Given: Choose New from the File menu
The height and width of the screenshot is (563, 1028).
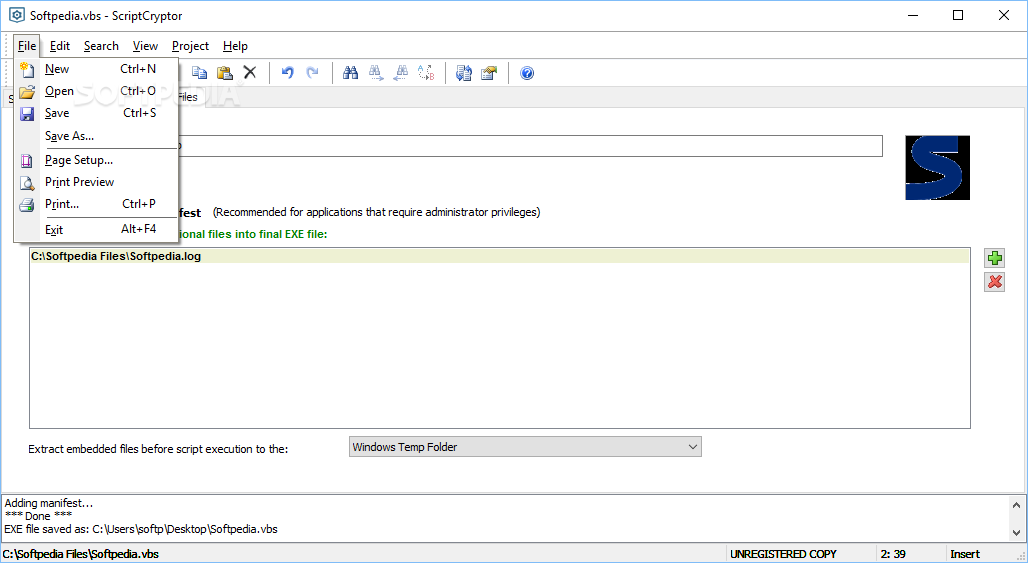Looking at the screenshot, I should coord(96,69).
